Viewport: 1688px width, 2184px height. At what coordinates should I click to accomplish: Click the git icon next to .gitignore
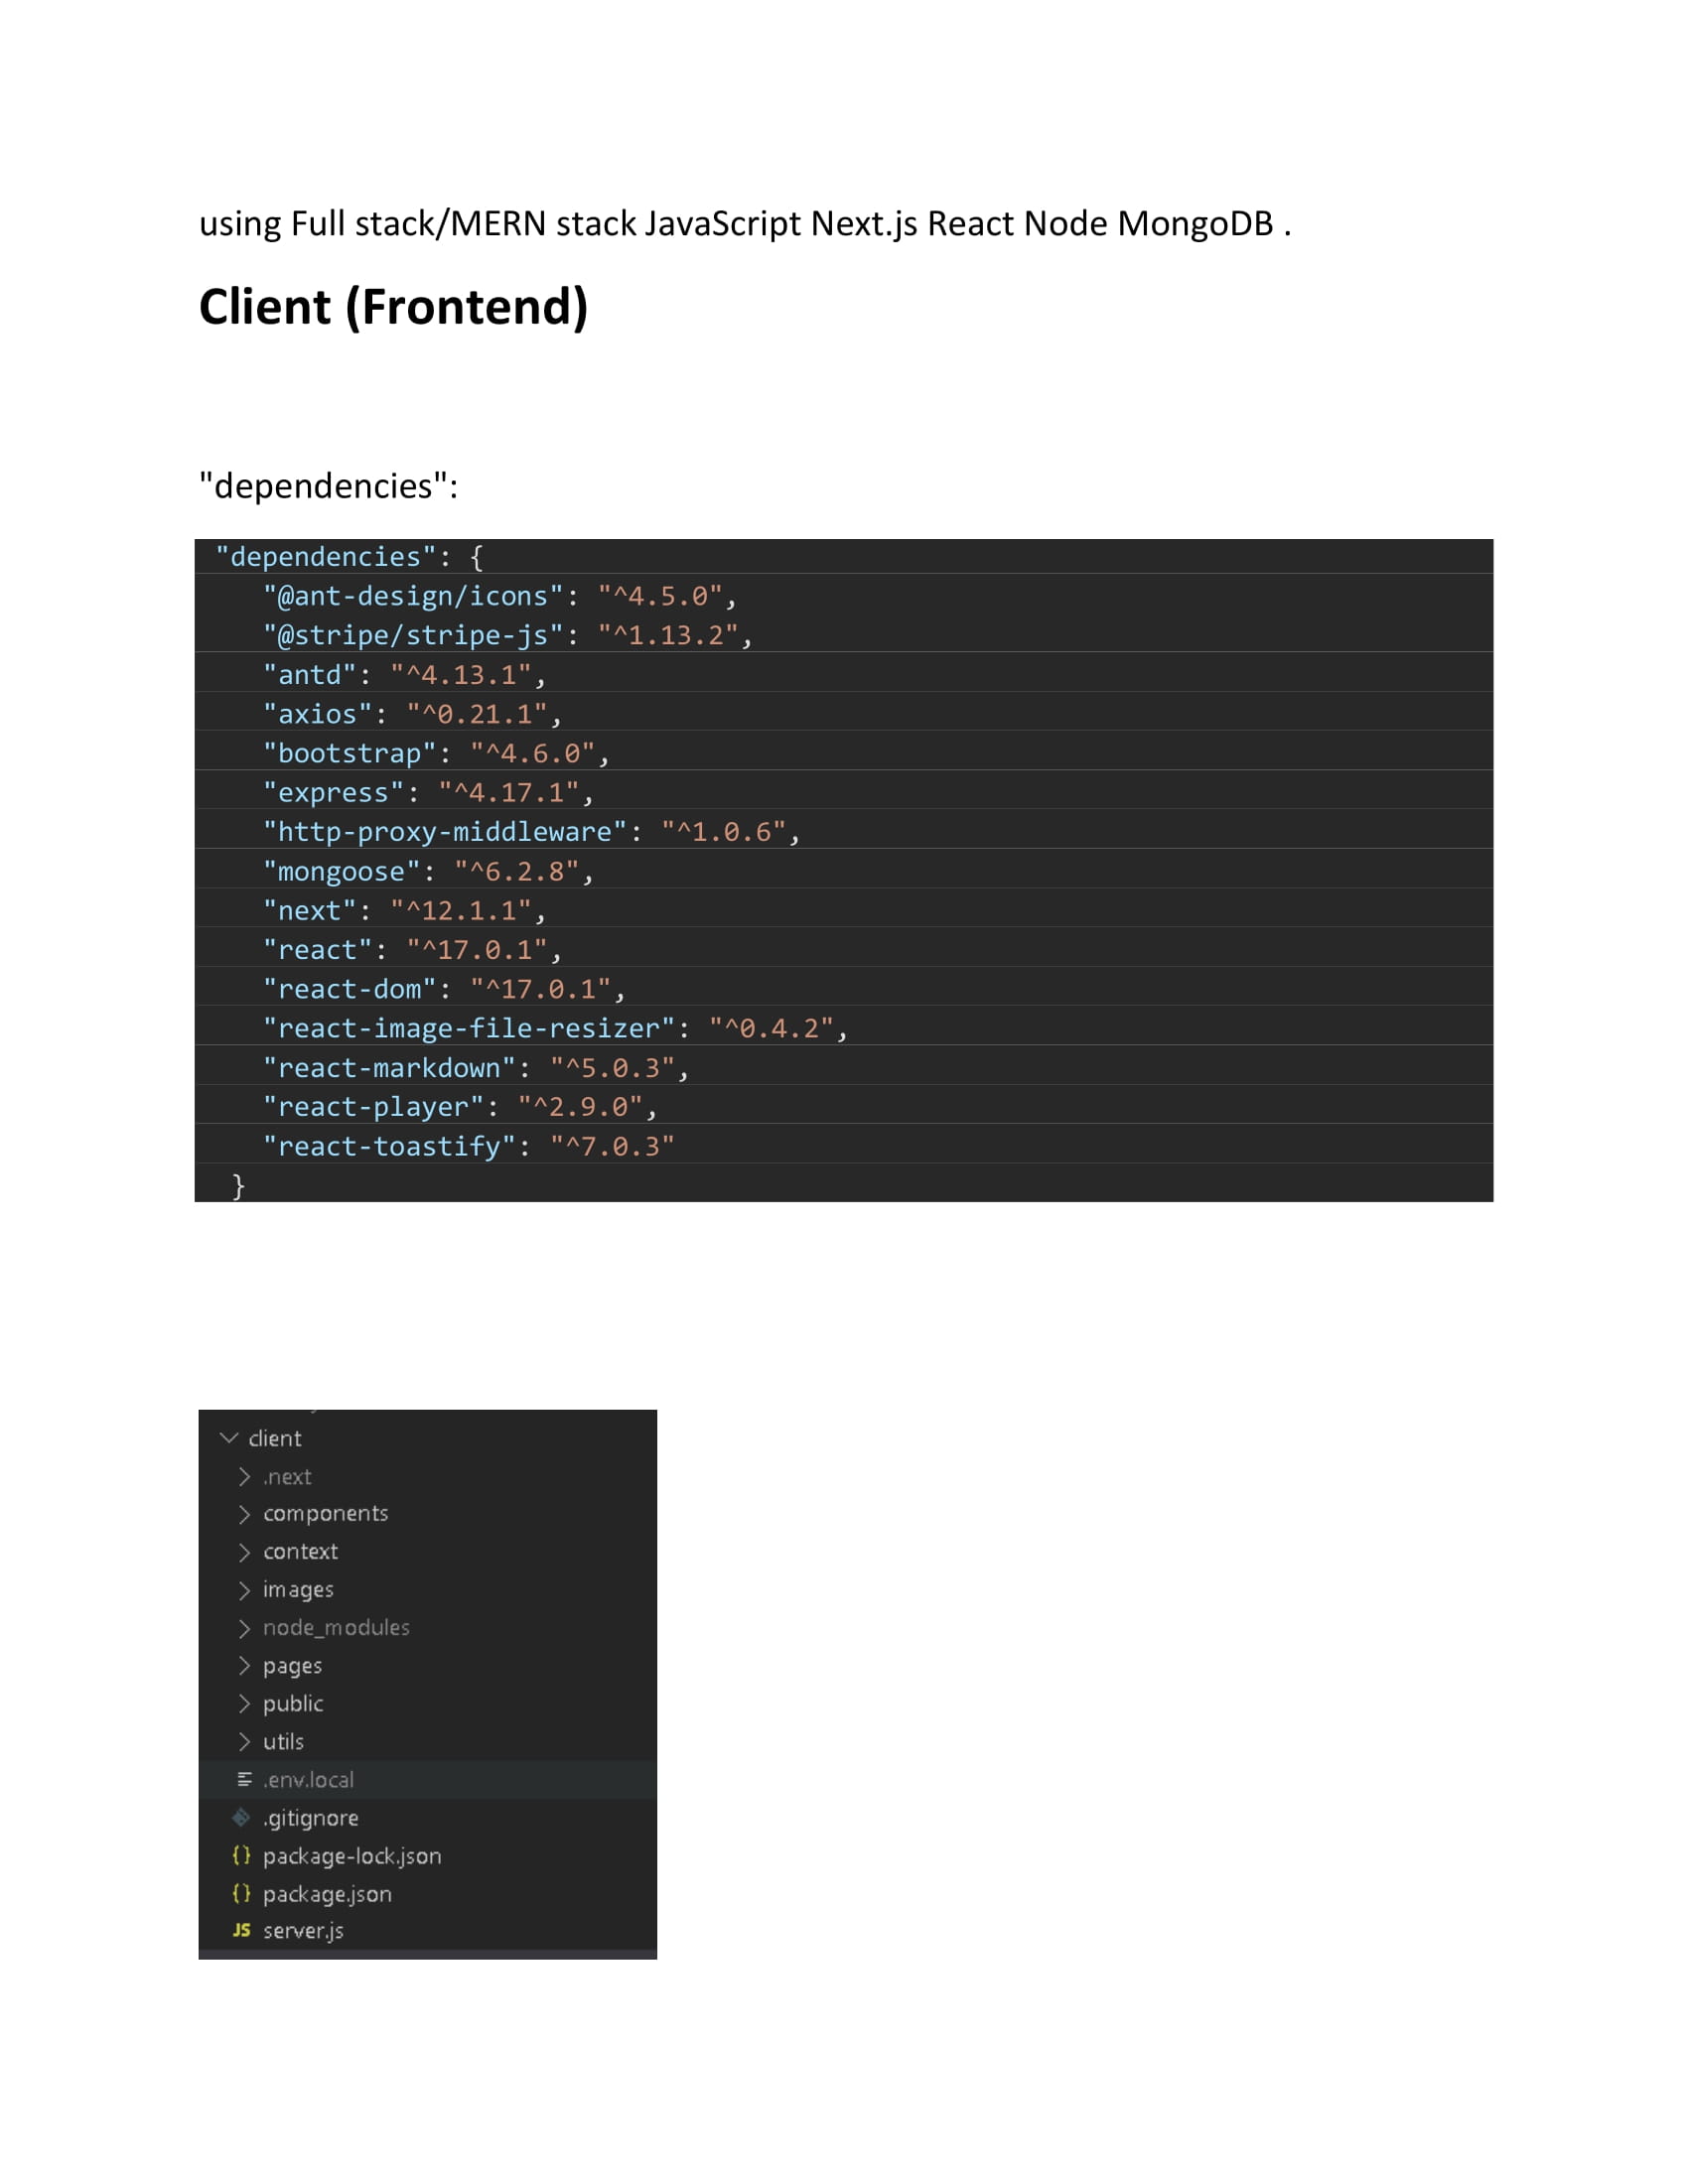[x=240, y=1817]
